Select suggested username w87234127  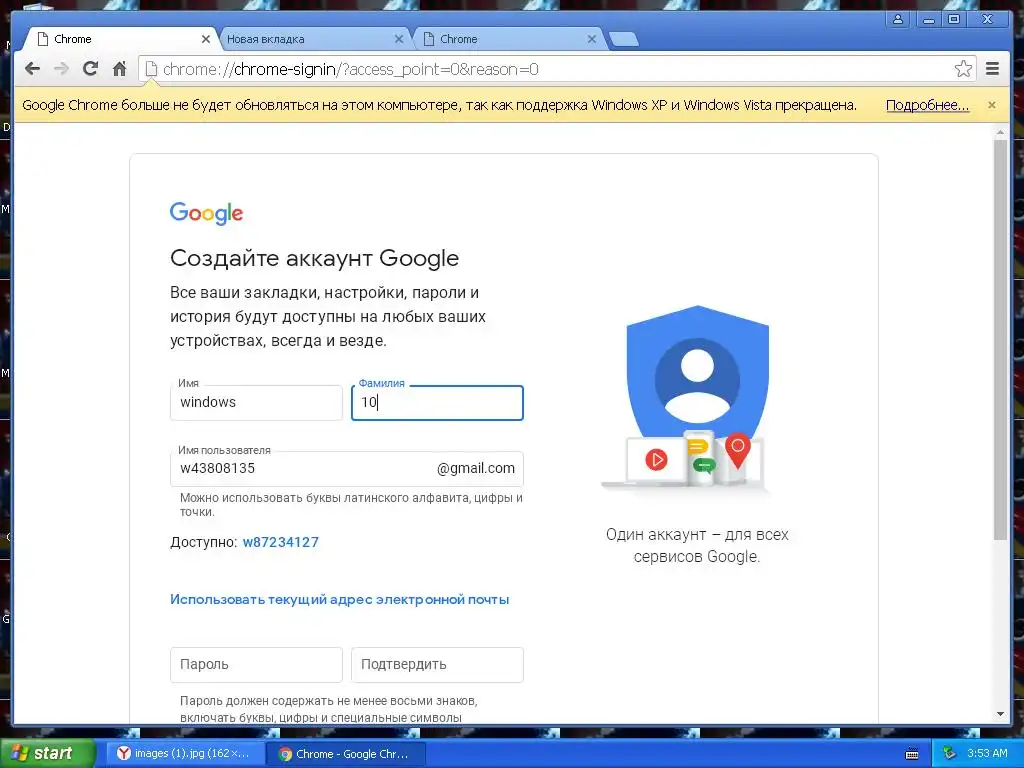tap(281, 542)
